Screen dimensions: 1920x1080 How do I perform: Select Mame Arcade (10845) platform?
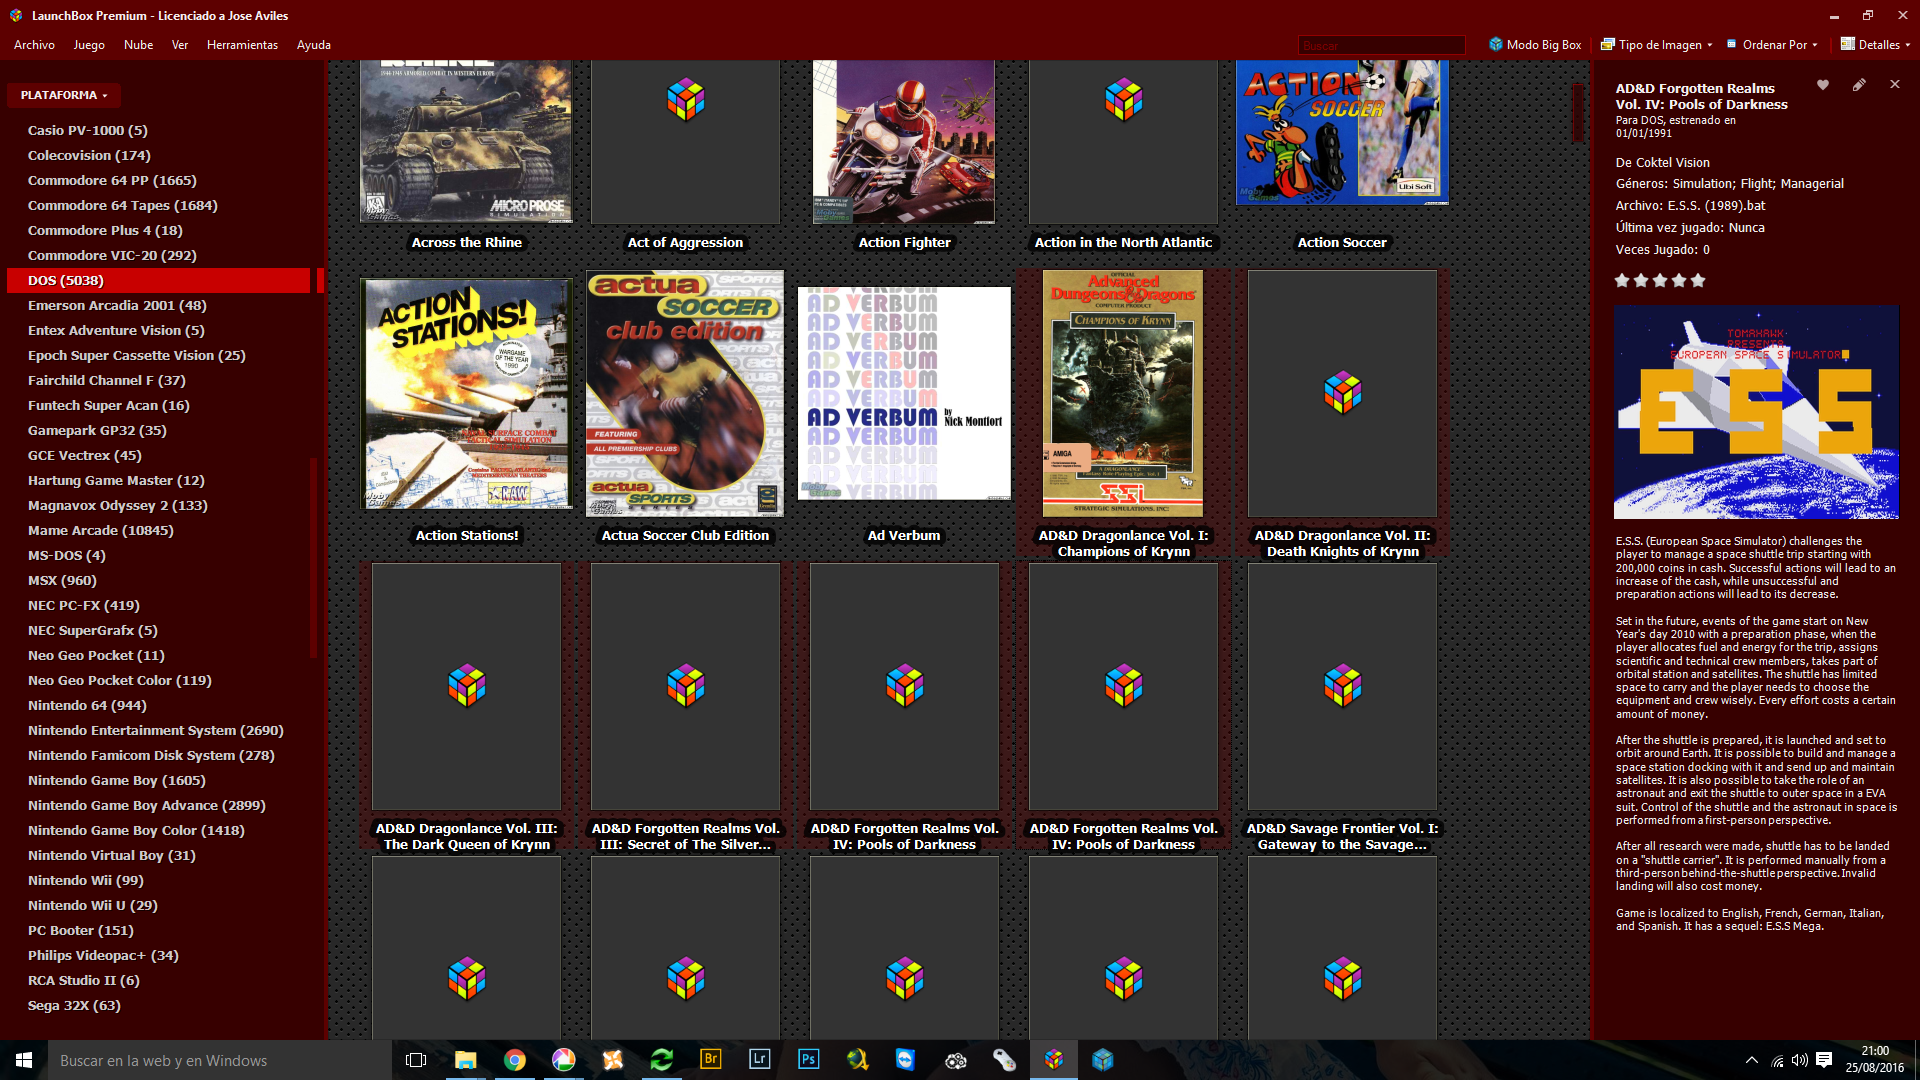(100, 531)
